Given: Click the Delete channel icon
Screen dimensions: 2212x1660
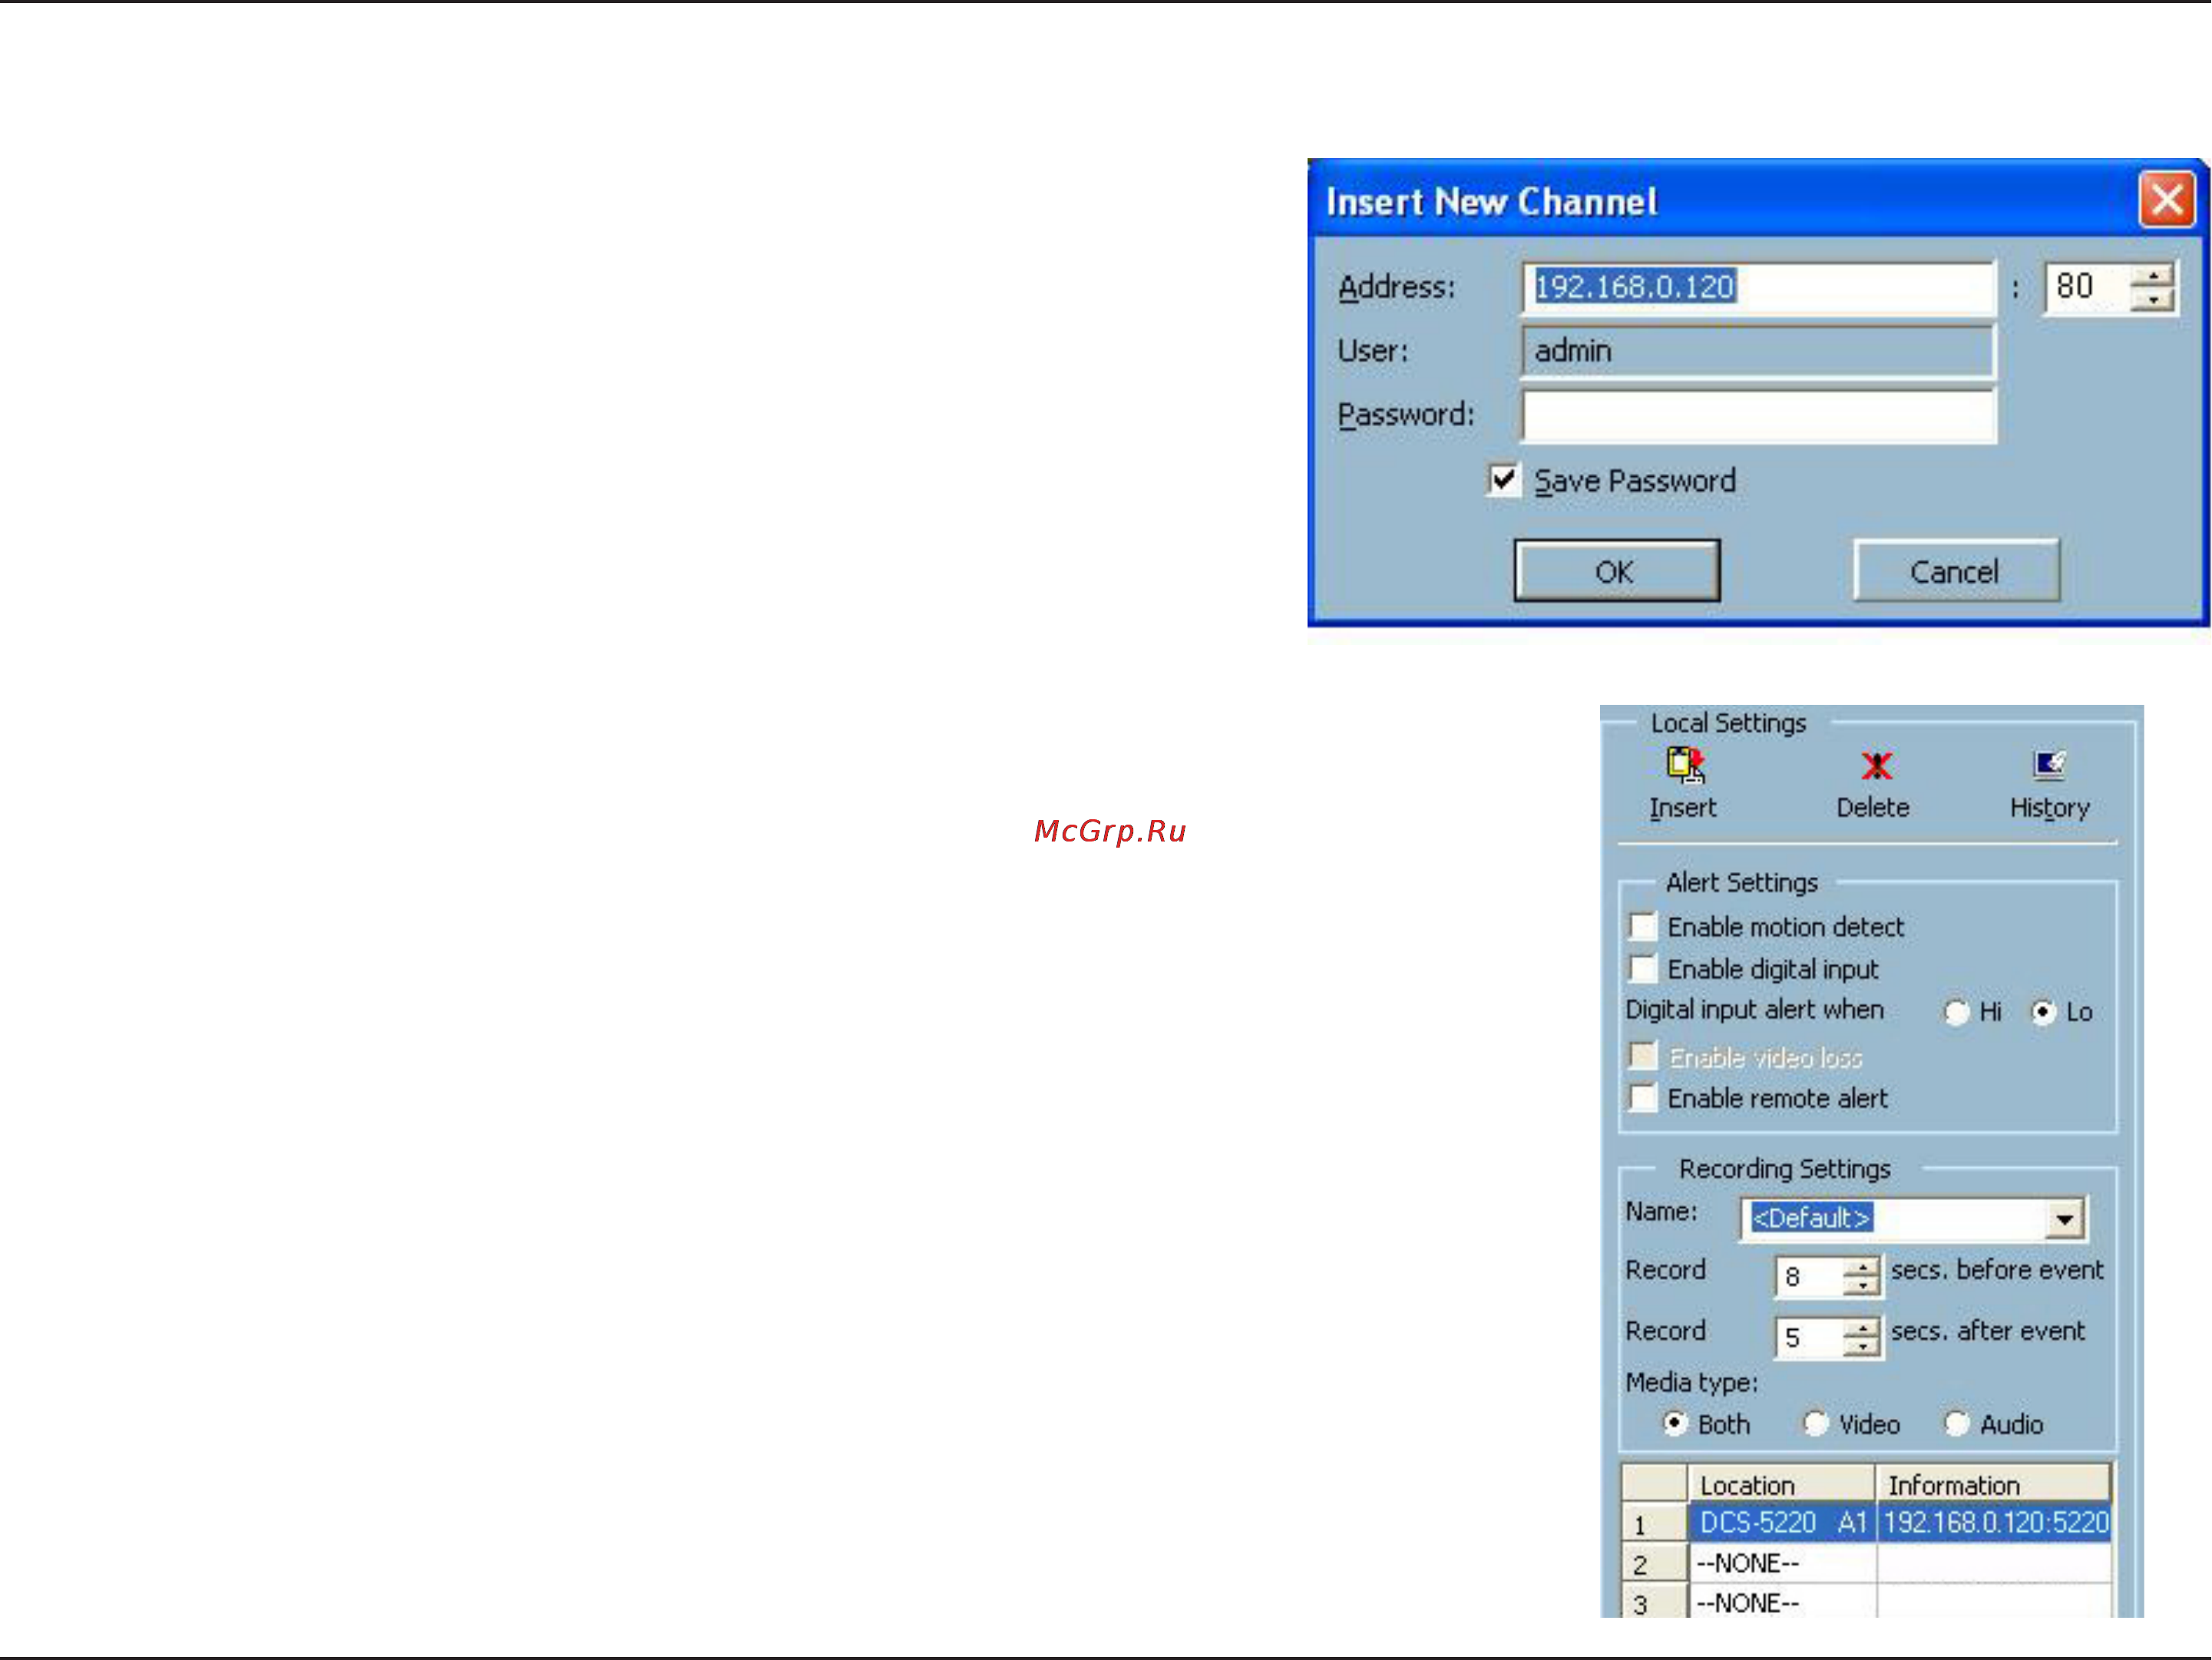Looking at the screenshot, I should pos(1876,766).
